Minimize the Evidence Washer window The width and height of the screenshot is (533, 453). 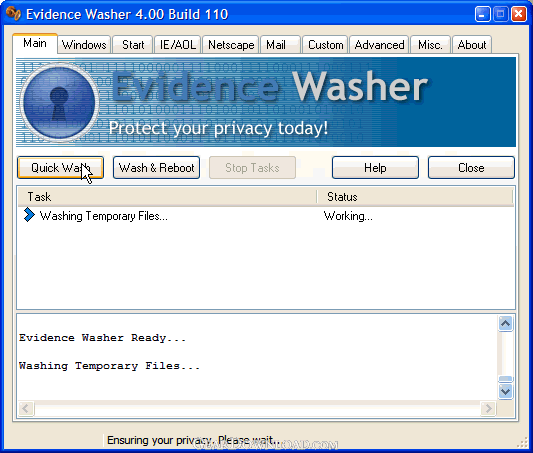(x=482, y=14)
